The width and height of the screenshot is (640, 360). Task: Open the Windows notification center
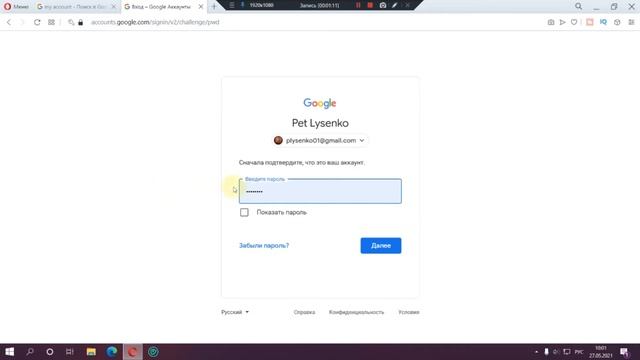point(624,352)
